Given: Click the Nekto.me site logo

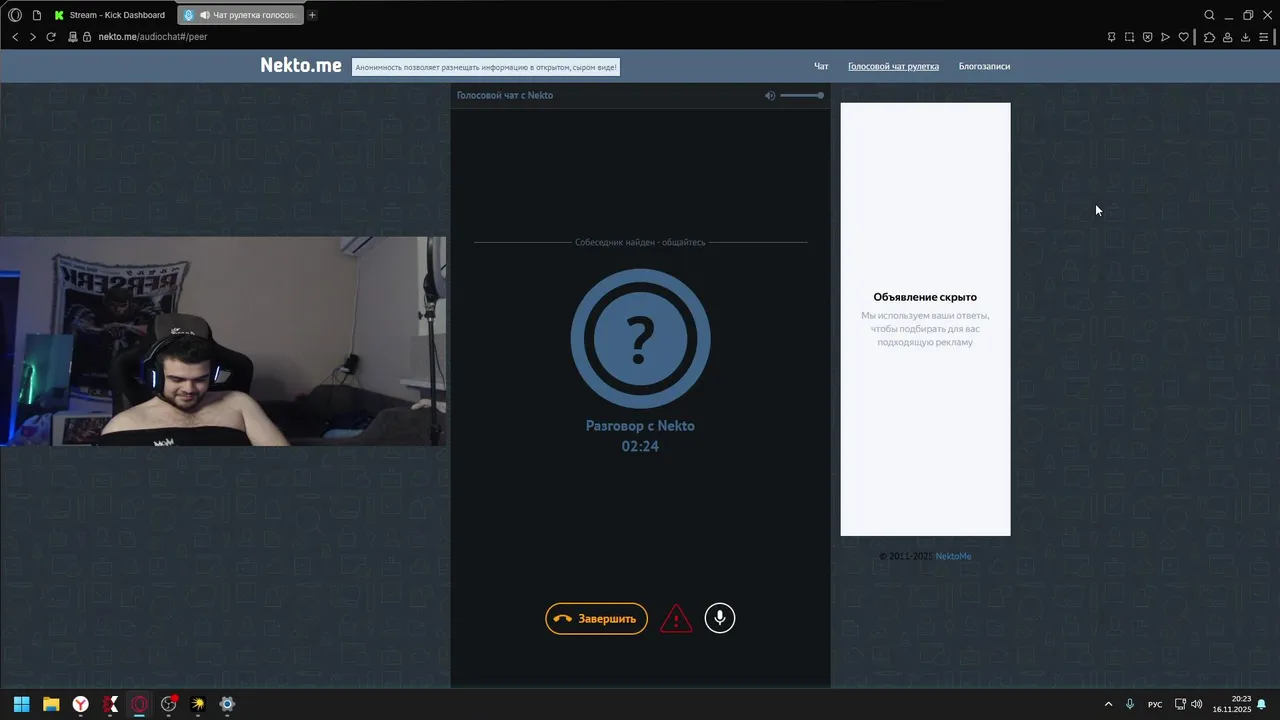Looking at the screenshot, I should pyautogui.click(x=301, y=65).
